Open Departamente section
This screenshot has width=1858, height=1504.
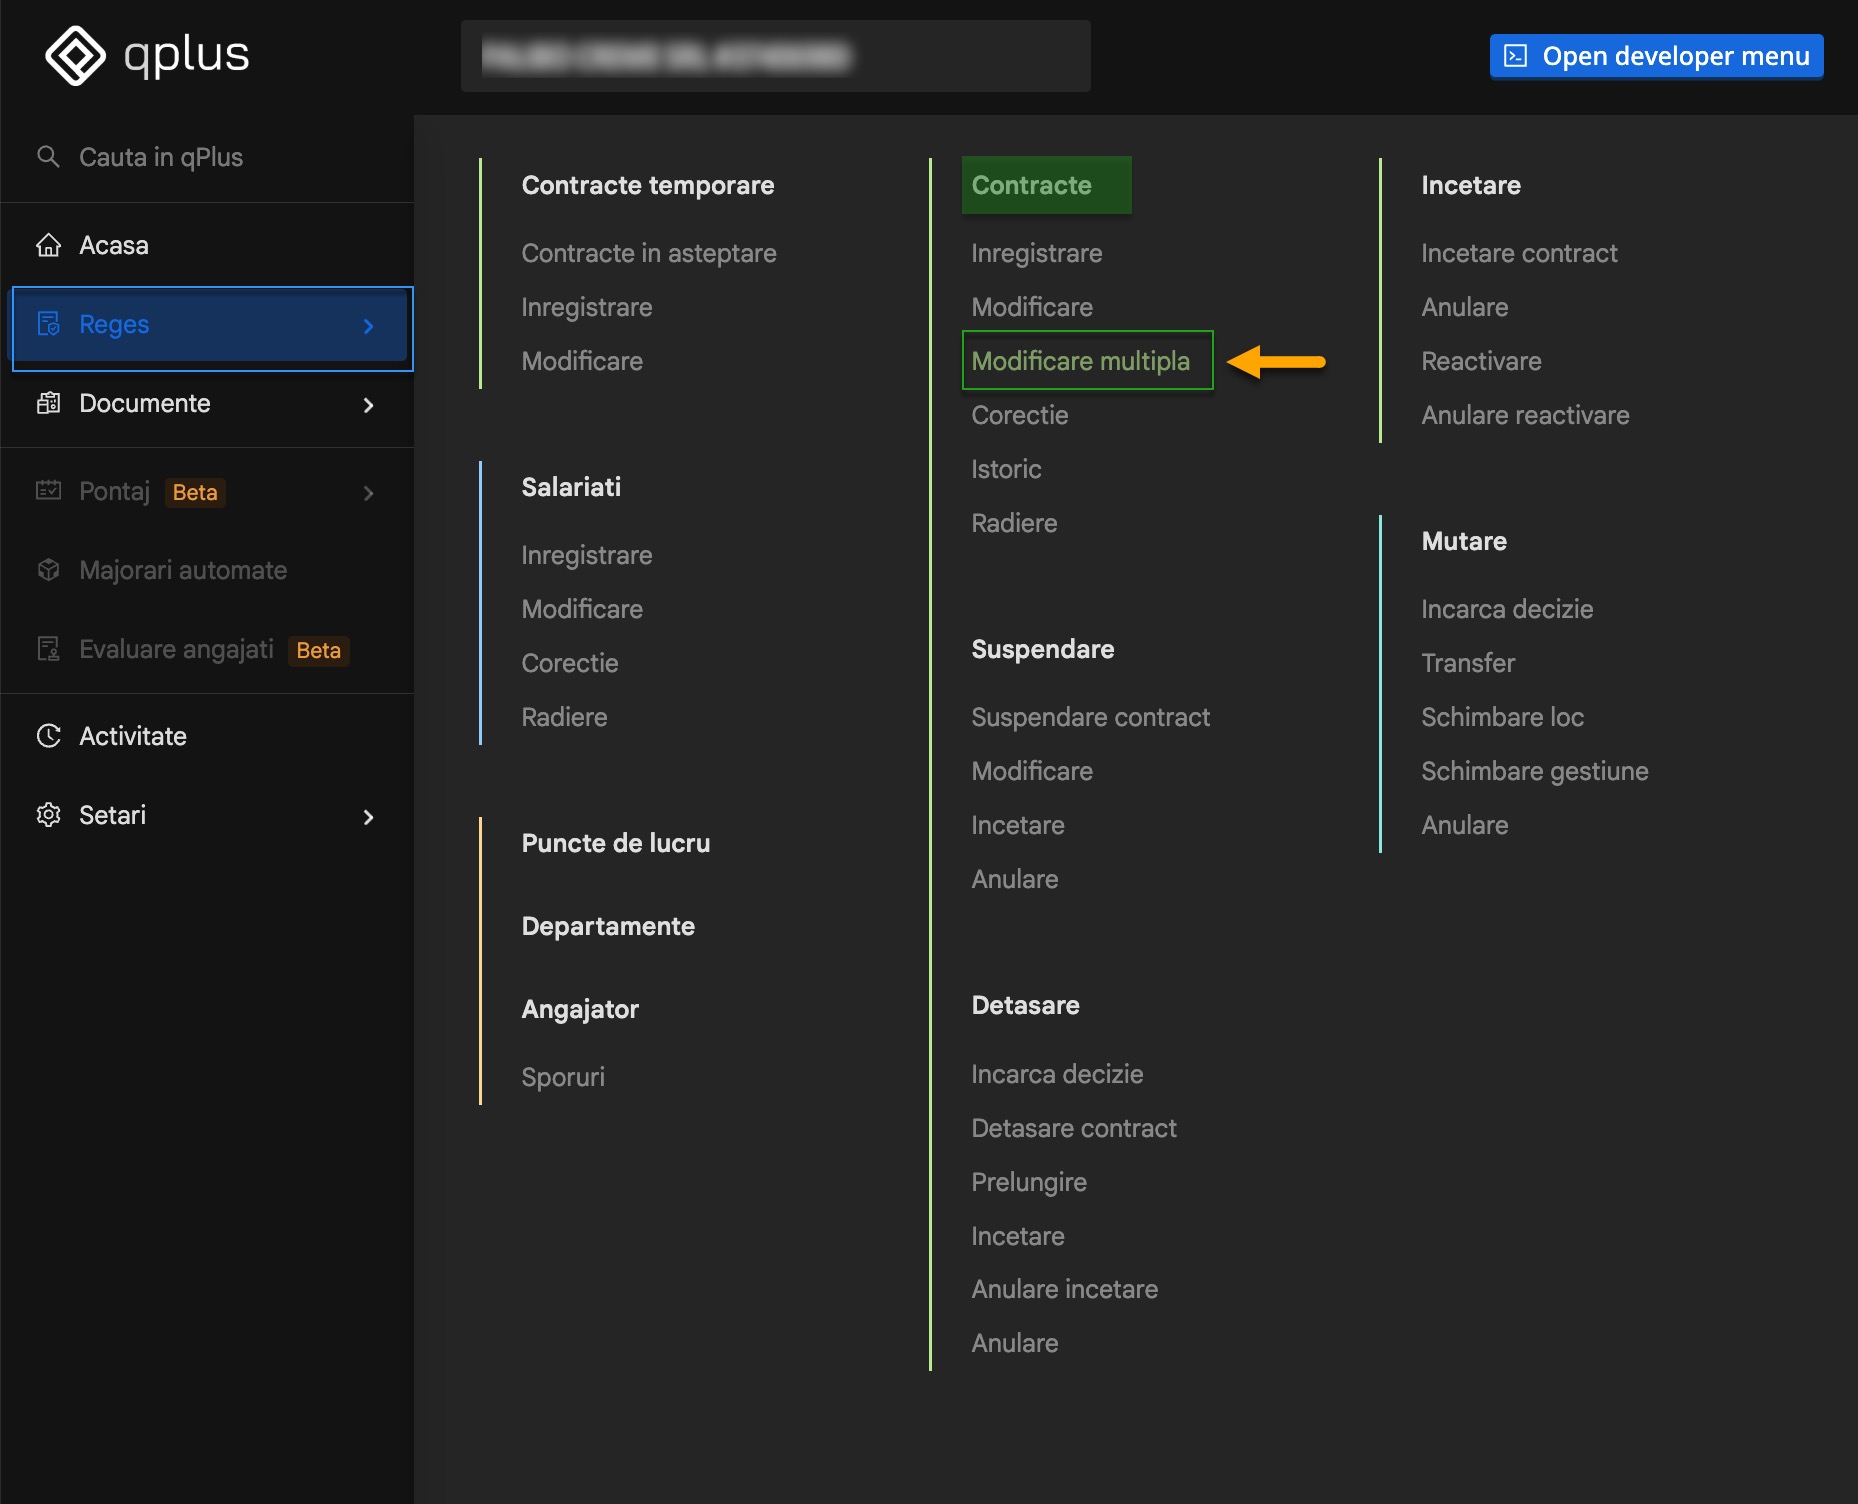[x=608, y=926]
